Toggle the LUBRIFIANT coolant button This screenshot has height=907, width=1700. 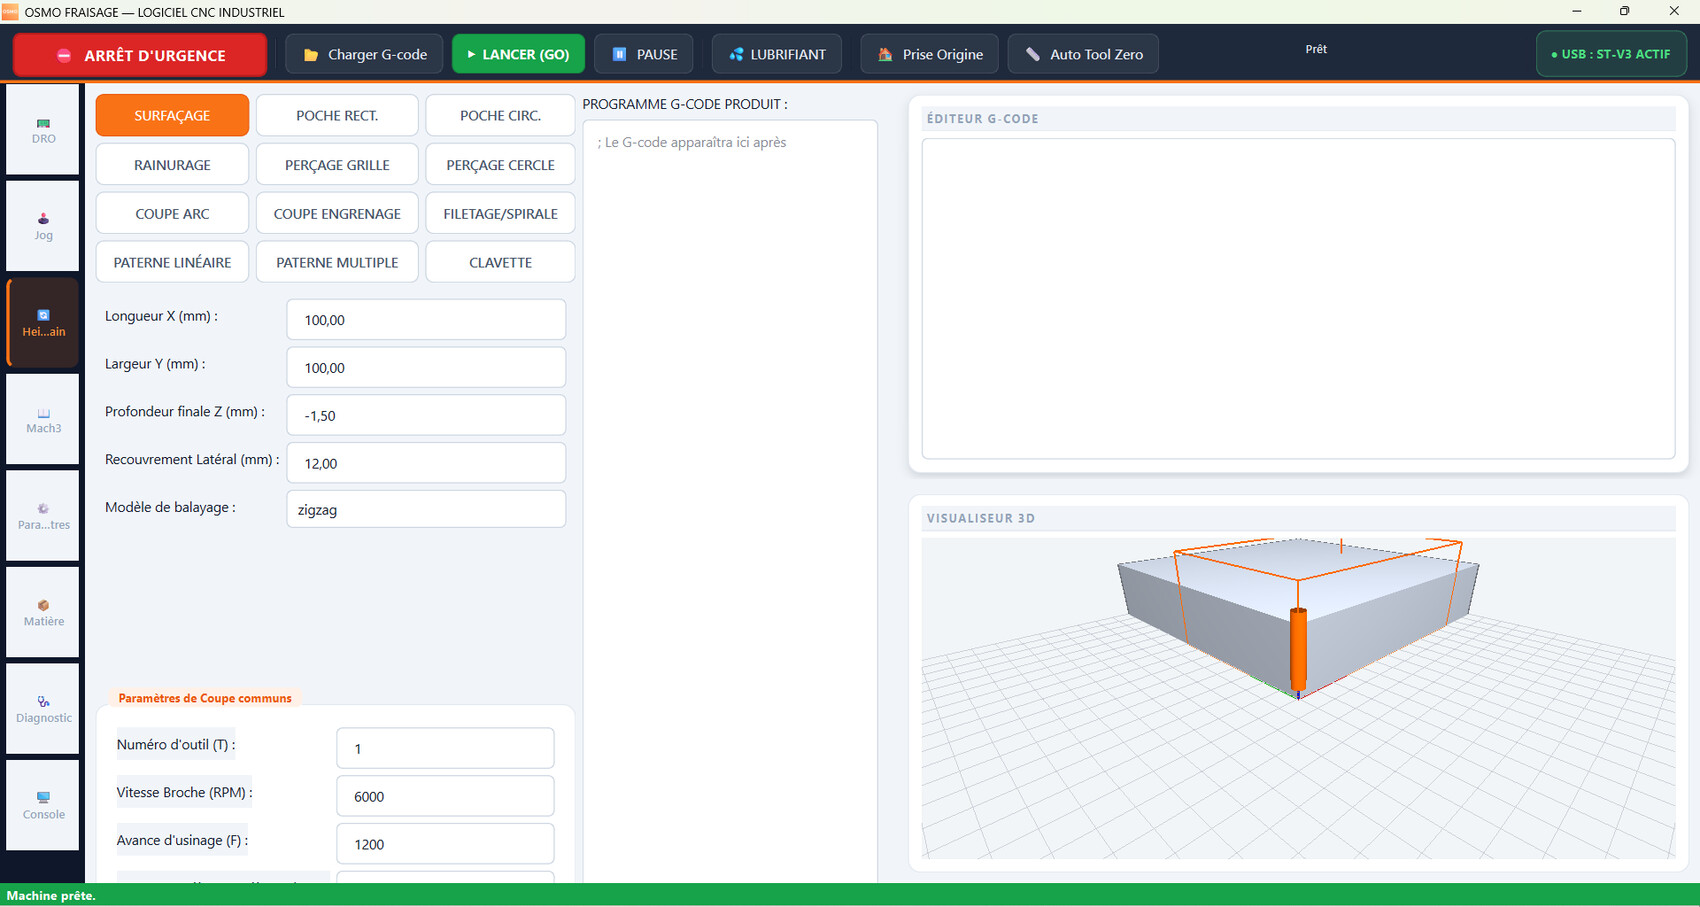pyautogui.click(x=777, y=54)
